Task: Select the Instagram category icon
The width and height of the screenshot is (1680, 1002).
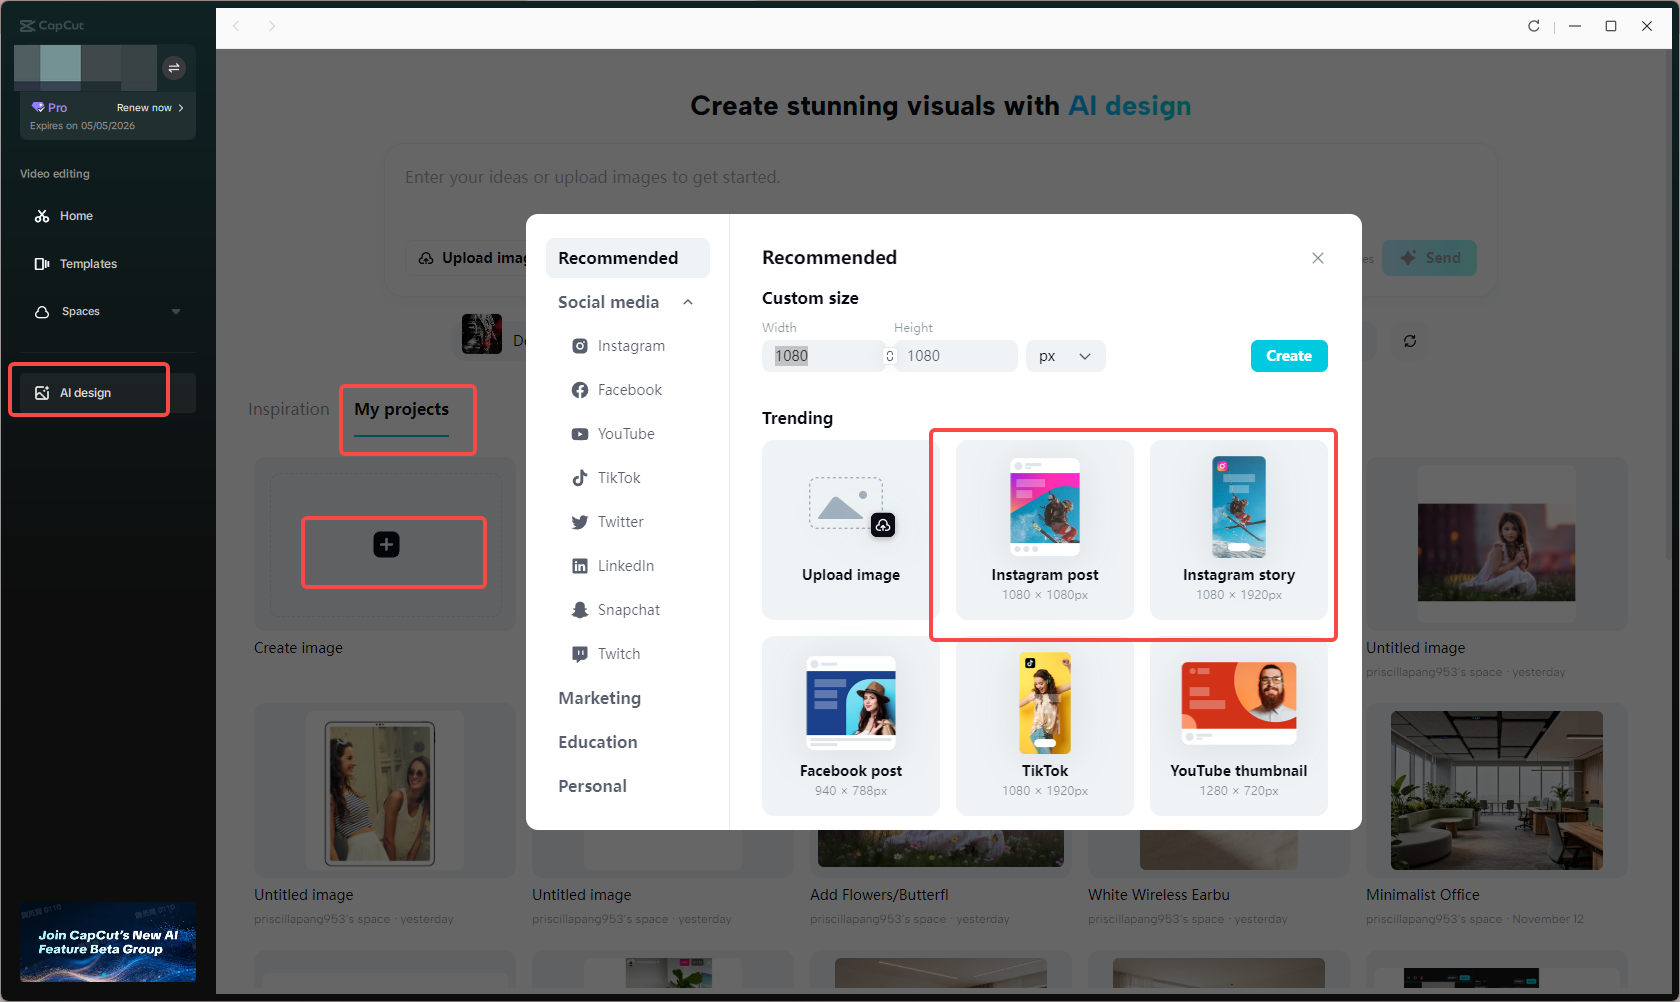Action: pos(580,345)
